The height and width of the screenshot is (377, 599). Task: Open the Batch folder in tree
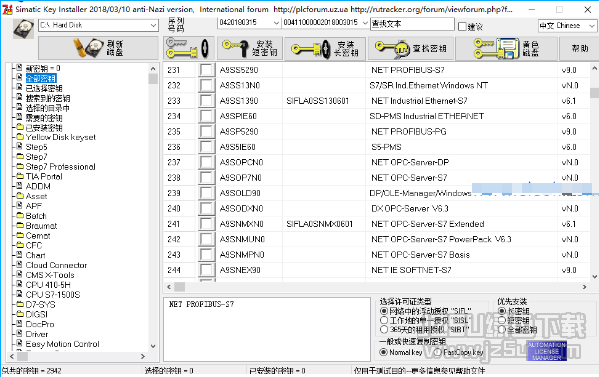[x=36, y=216]
